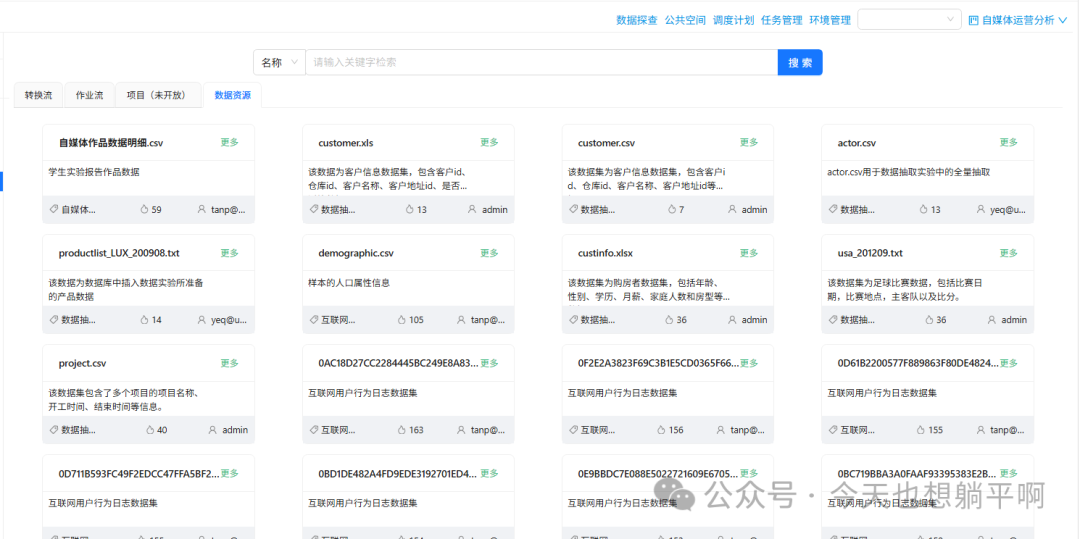Image resolution: width=1080 pixels, height=539 pixels.
Task: Open the productlist_LUX_200908.txt card title
Action: click(119, 253)
